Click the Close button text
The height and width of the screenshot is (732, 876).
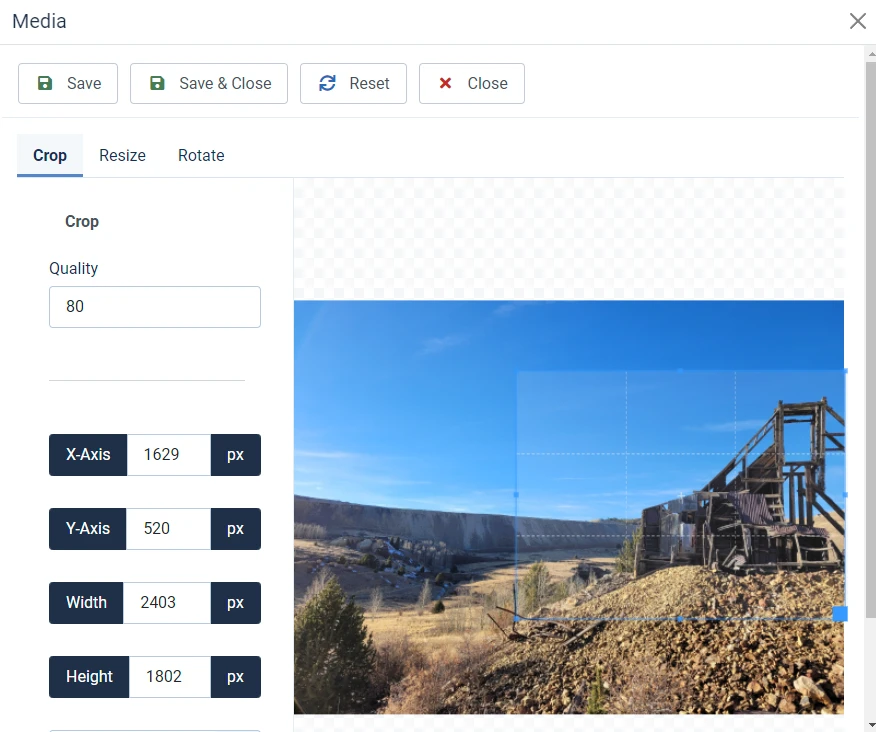click(487, 83)
